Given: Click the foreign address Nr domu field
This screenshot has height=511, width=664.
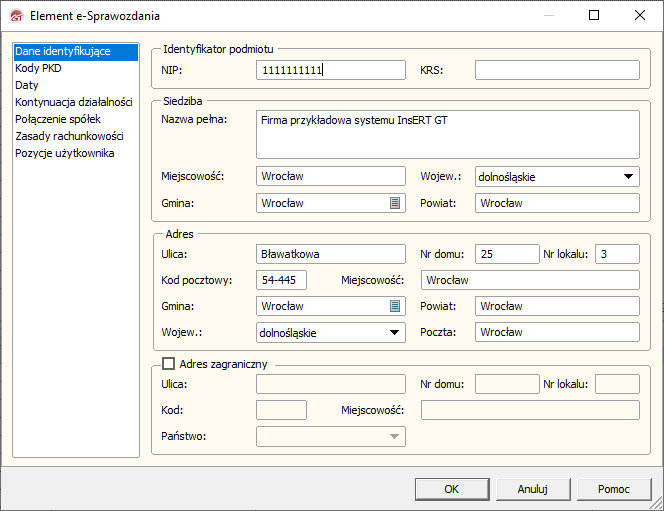Looking at the screenshot, I should coord(507,384).
